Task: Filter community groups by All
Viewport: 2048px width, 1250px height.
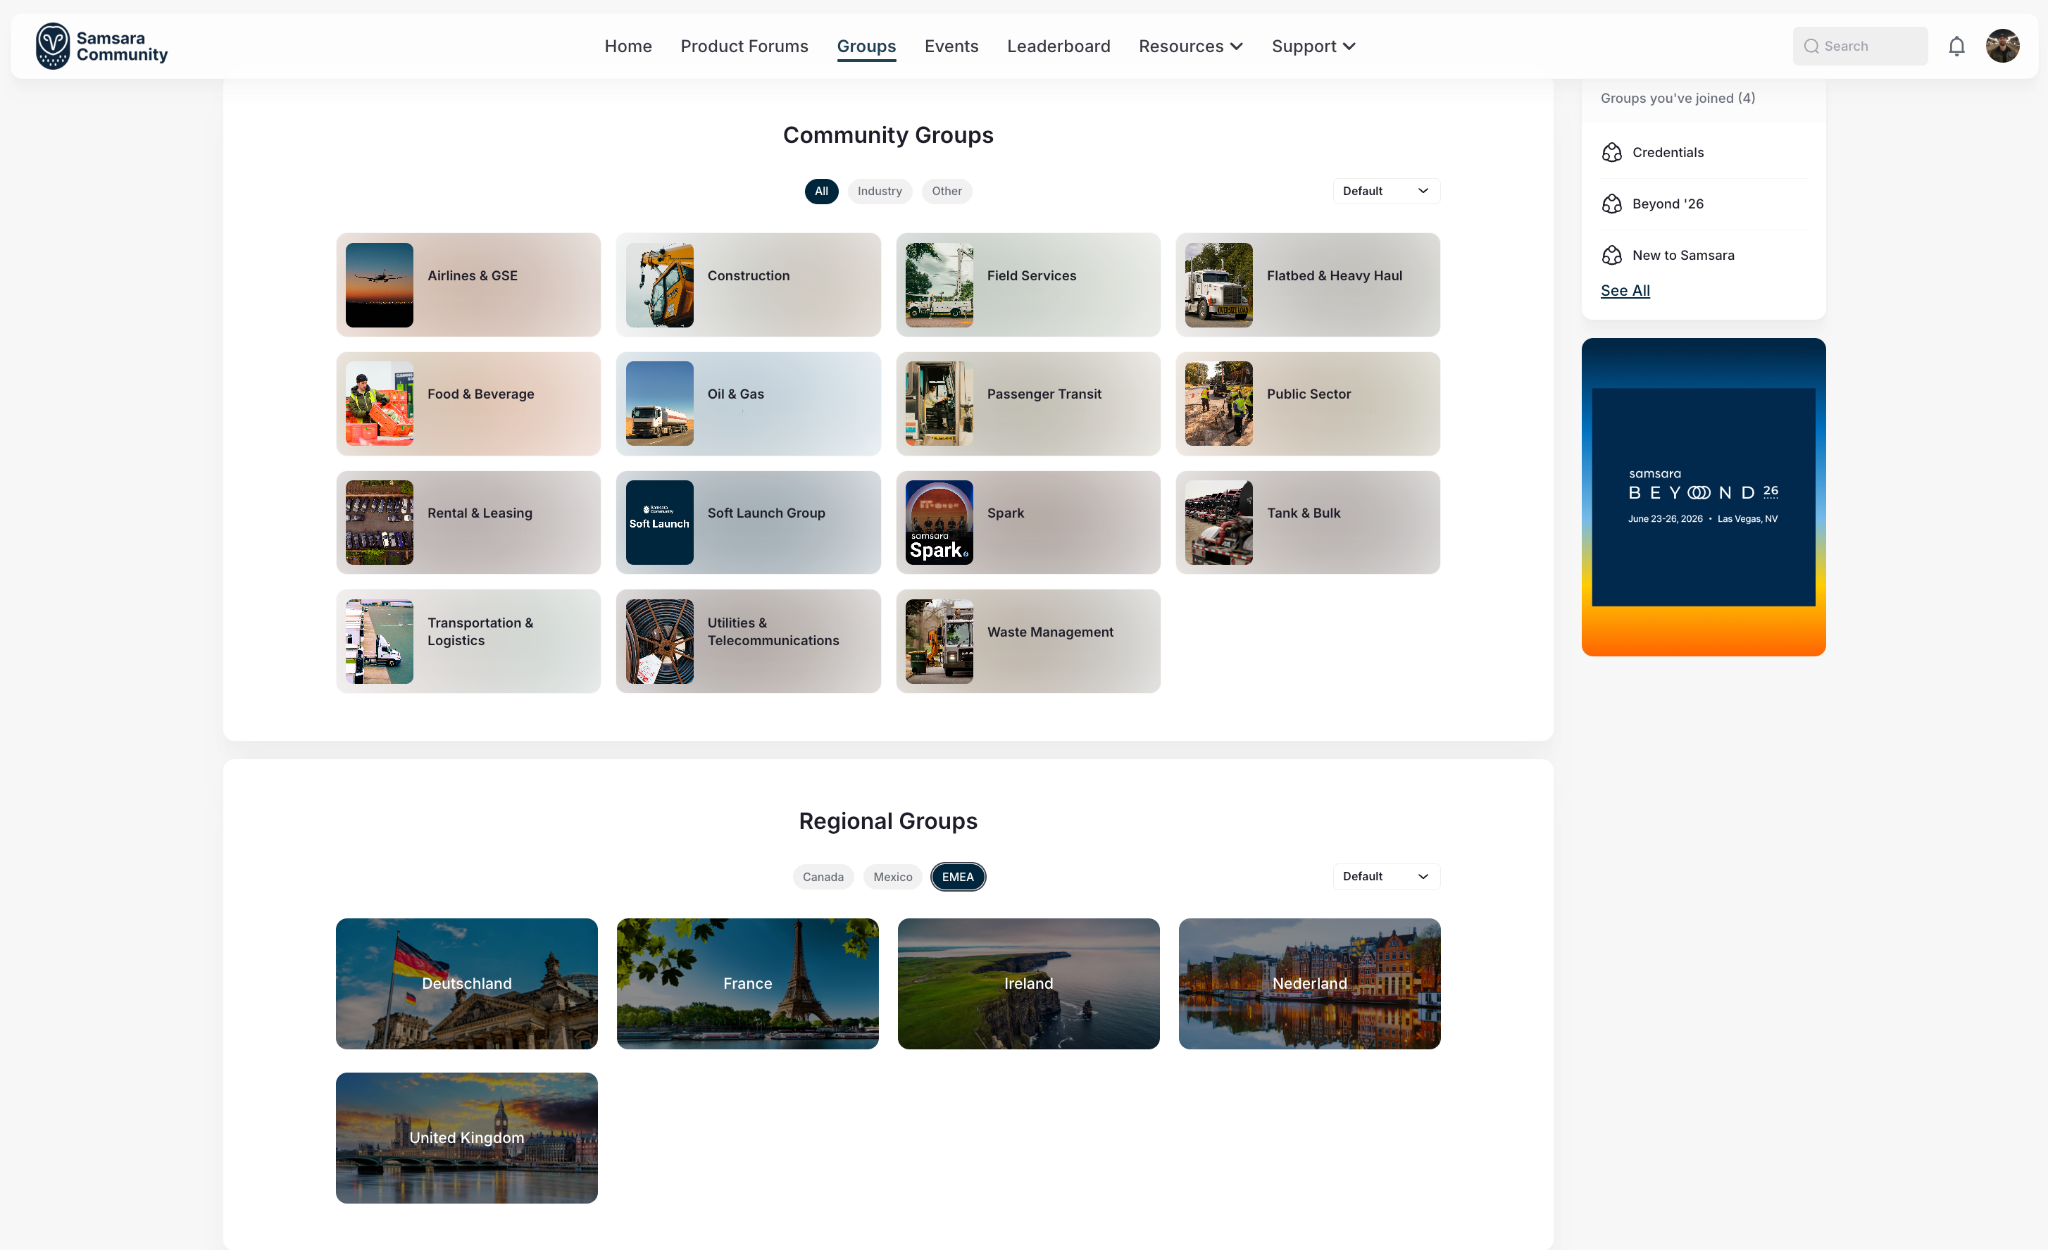Action: pyautogui.click(x=821, y=191)
